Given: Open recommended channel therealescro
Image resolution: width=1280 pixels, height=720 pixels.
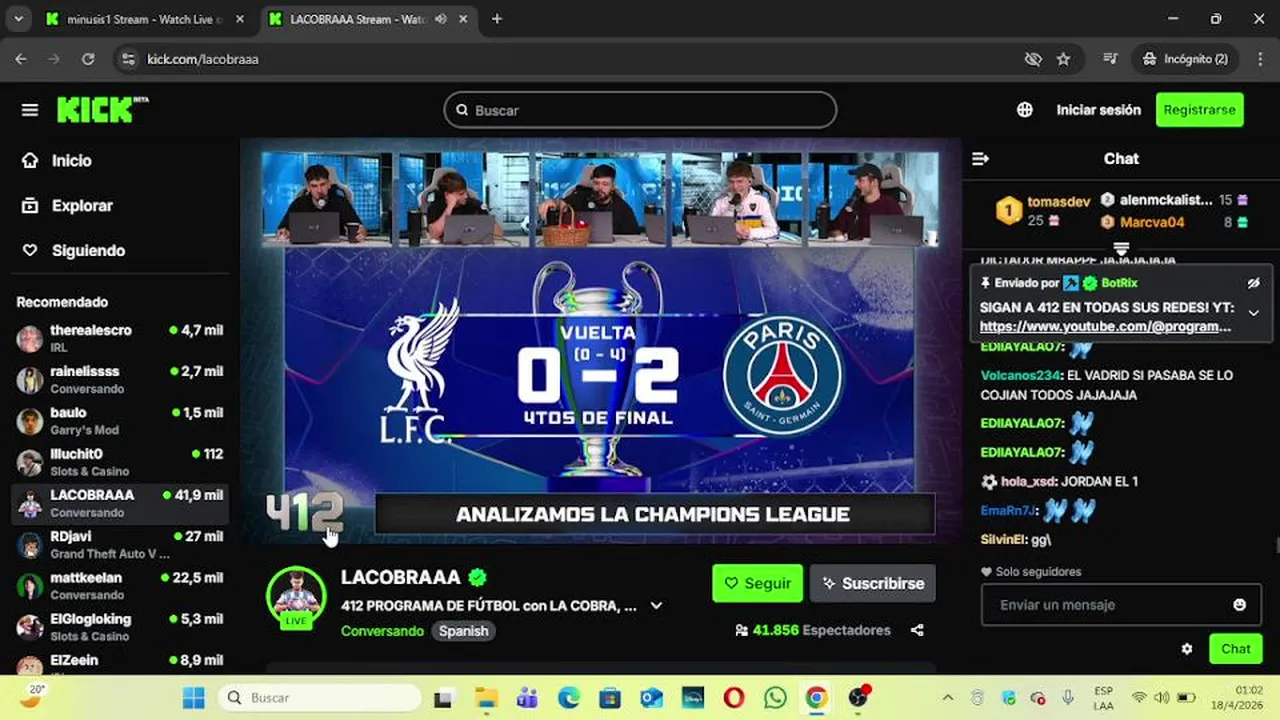Looking at the screenshot, I should [120, 338].
